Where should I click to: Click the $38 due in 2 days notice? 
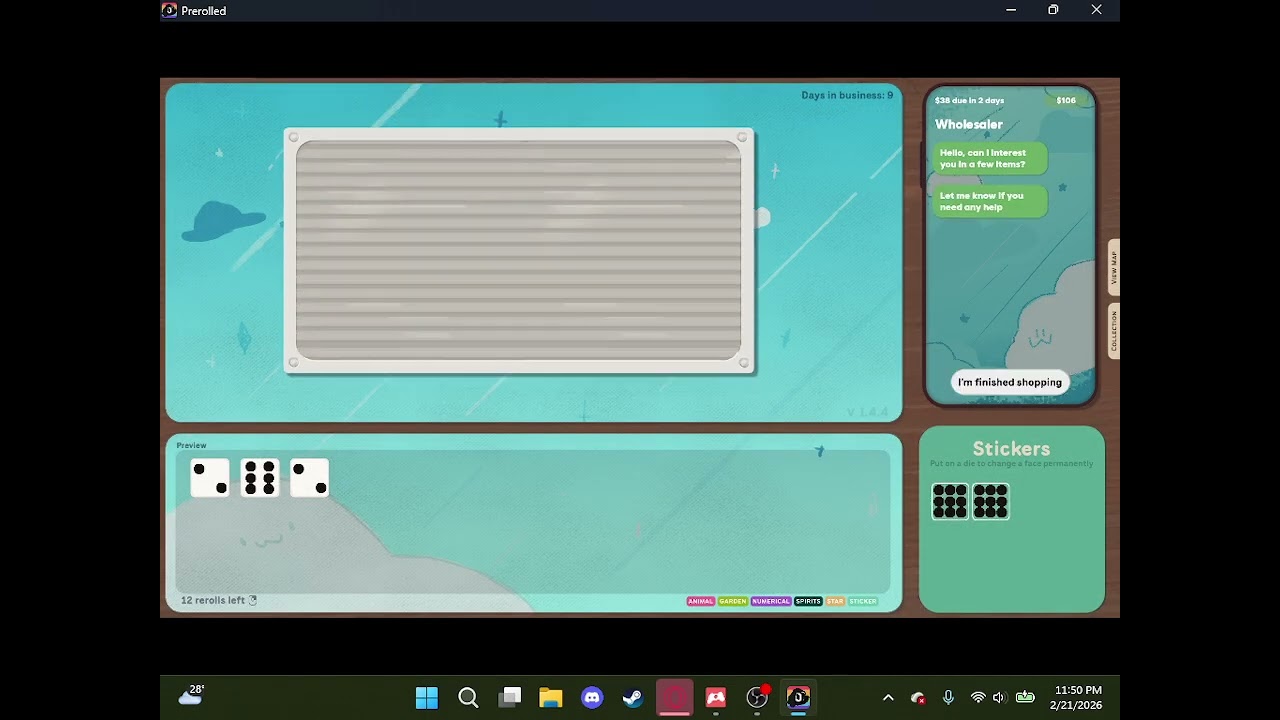point(969,100)
